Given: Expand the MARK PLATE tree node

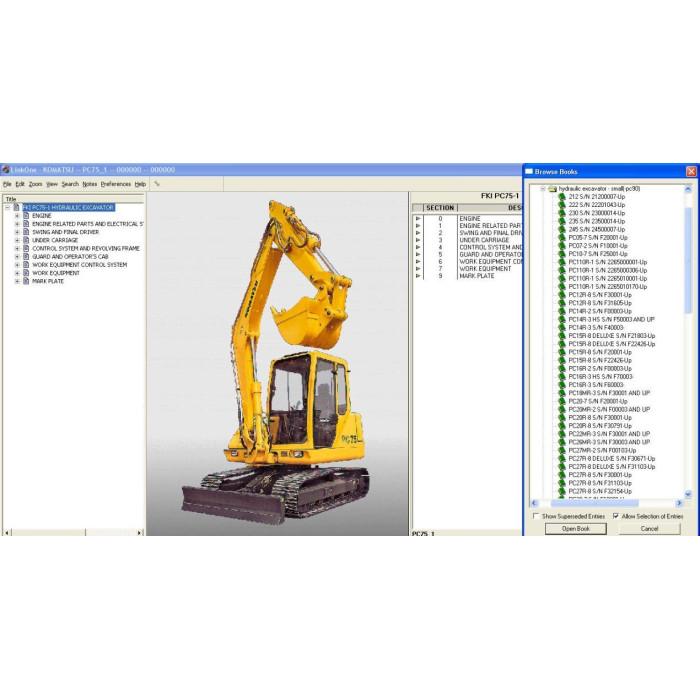Looking at the screenshot, I should pyautogui.click(x=17, y=281).
